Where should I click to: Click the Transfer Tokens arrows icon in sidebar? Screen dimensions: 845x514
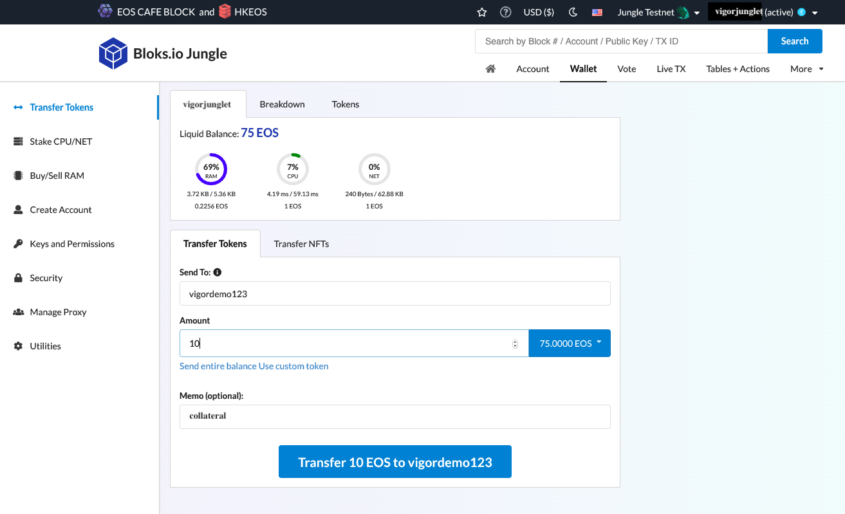pyautogui.click(x=18, y=107)
